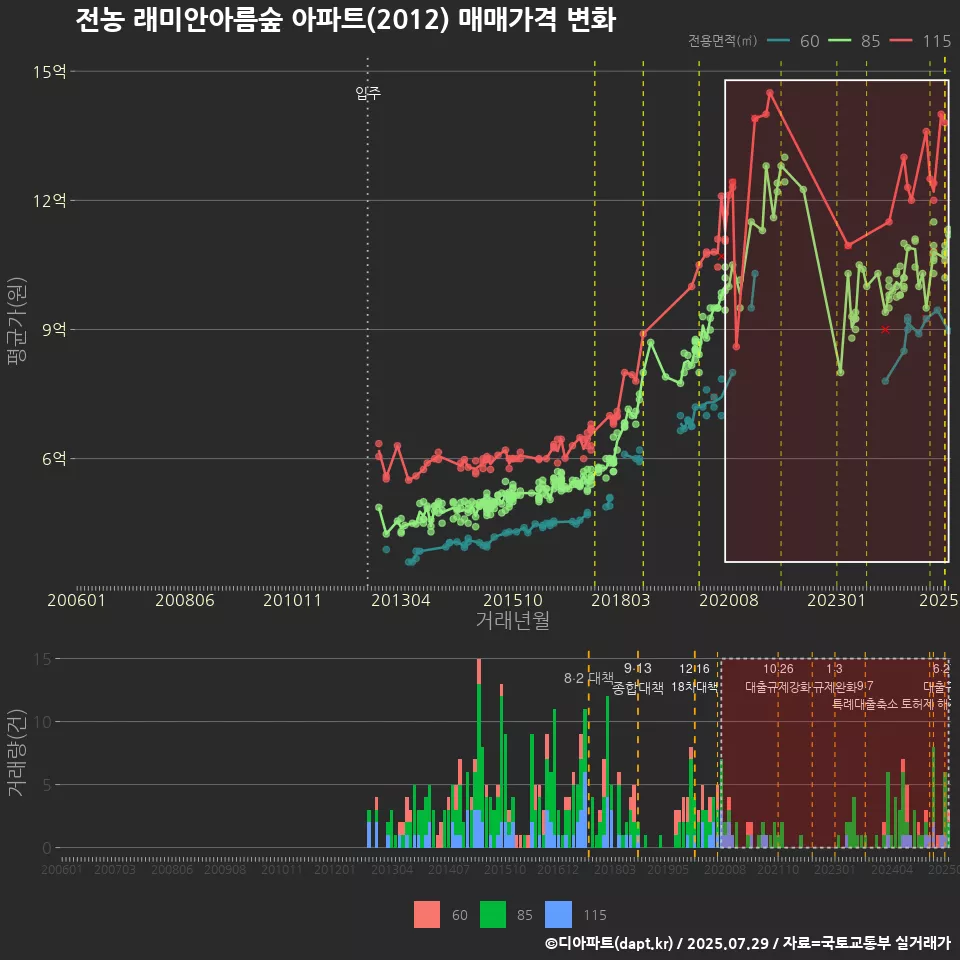Screen dimensions: 960x960
Task: Click the red 115 legend line in the top legend
Action: coord(901,41)
